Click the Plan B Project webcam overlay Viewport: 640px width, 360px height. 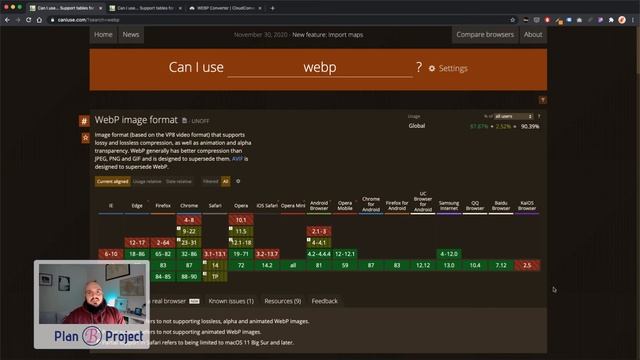[91, 304]
